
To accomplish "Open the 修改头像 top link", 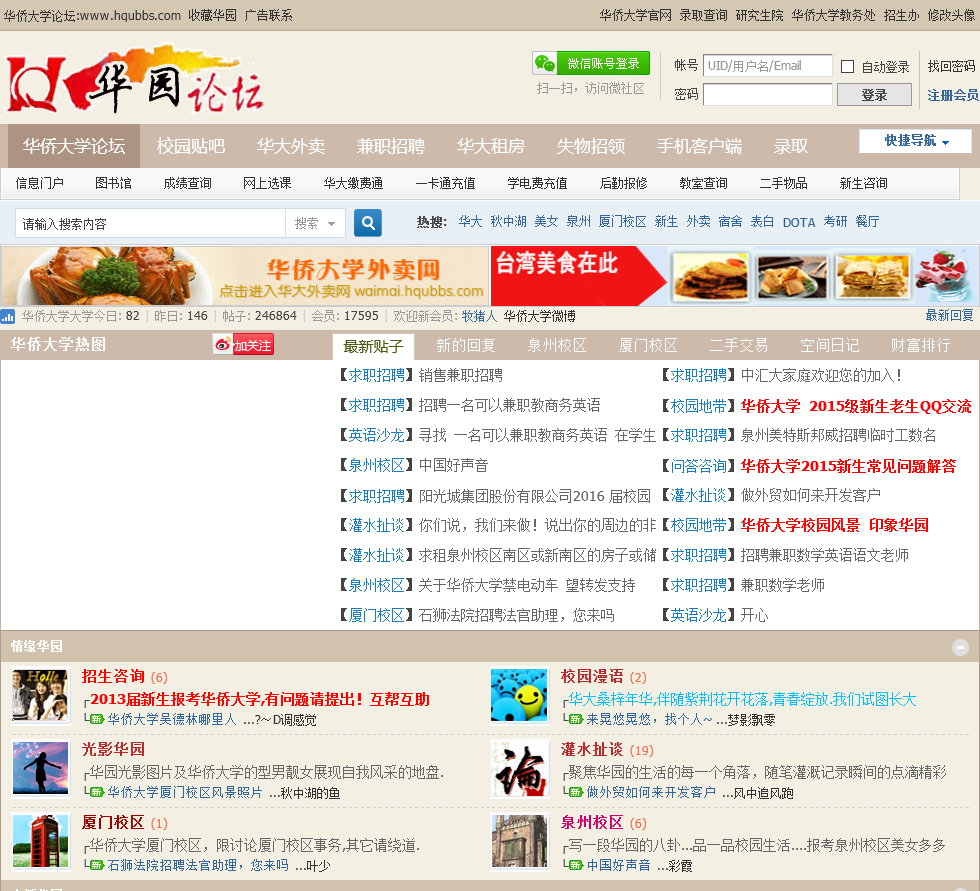I will 951,15.
